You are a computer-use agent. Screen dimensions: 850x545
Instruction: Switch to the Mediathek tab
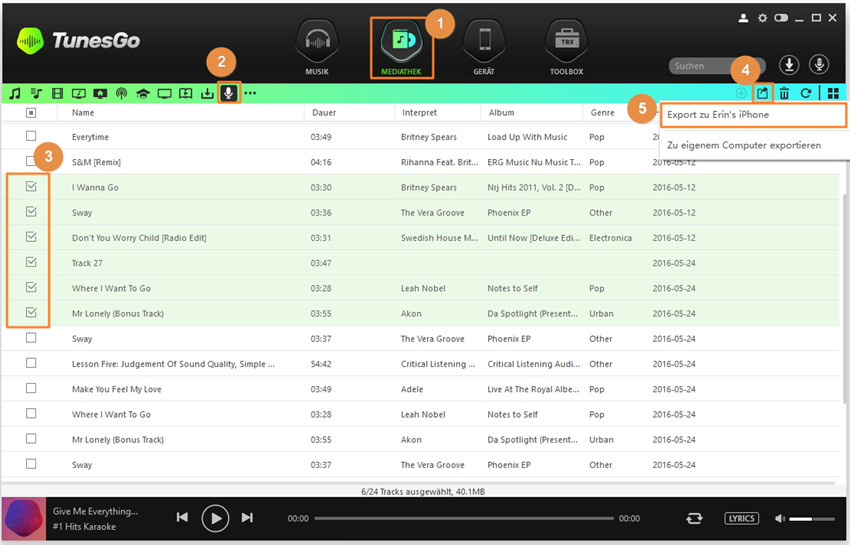pyautogui.click(x=401, y=49)
